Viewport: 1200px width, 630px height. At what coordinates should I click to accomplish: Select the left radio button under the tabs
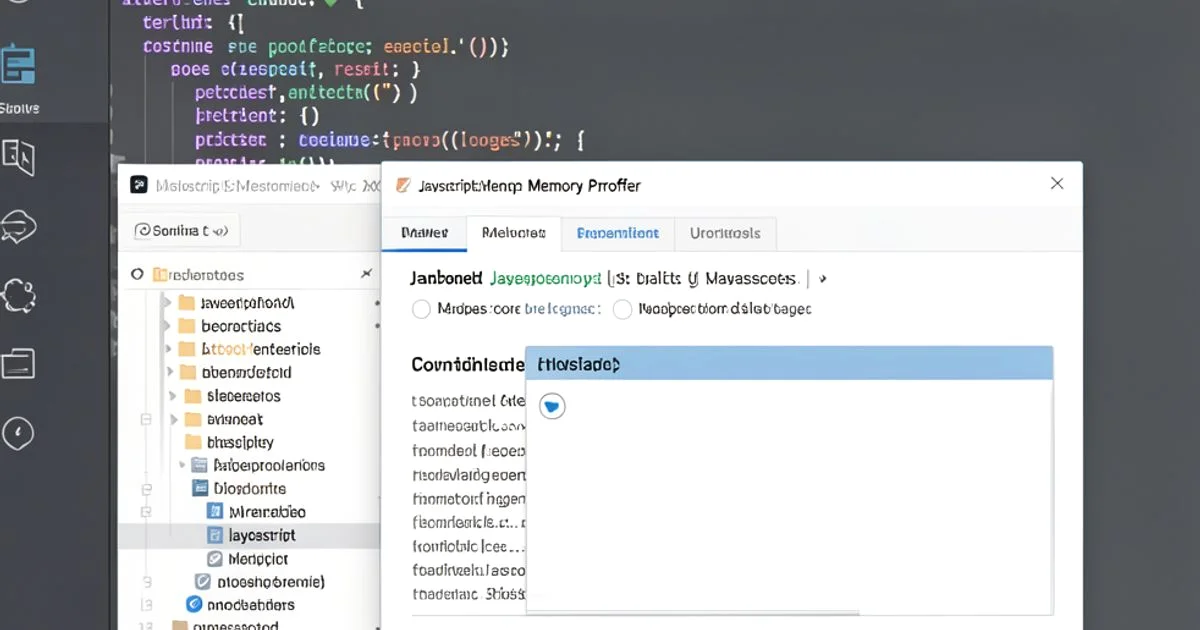tap(421, 309)
